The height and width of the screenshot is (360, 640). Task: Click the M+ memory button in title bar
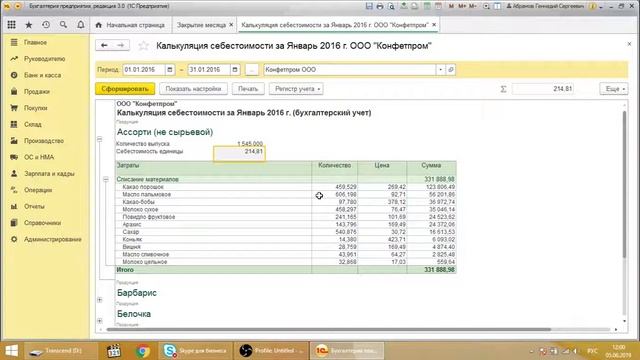coord(462,6)
